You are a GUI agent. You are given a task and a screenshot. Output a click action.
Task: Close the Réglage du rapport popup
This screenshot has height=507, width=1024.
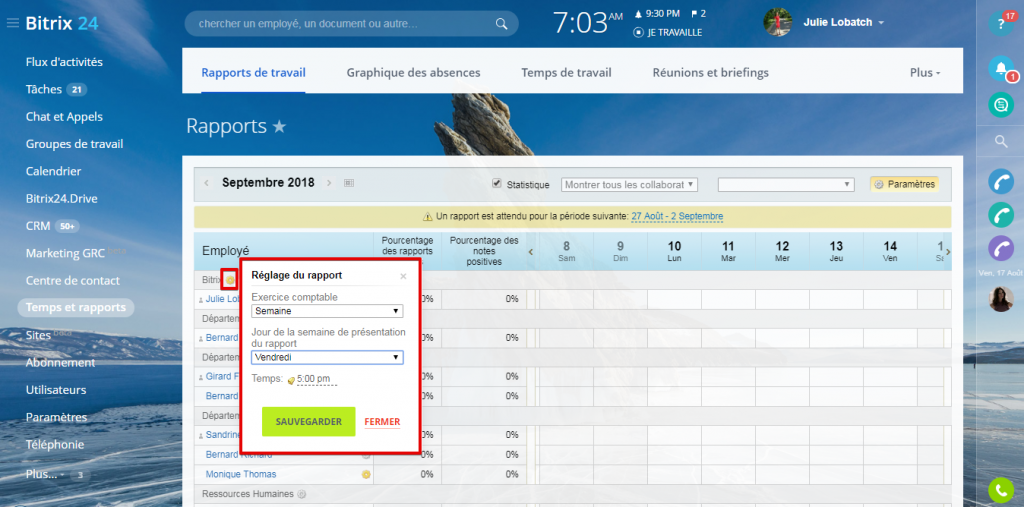click(403, 276)
